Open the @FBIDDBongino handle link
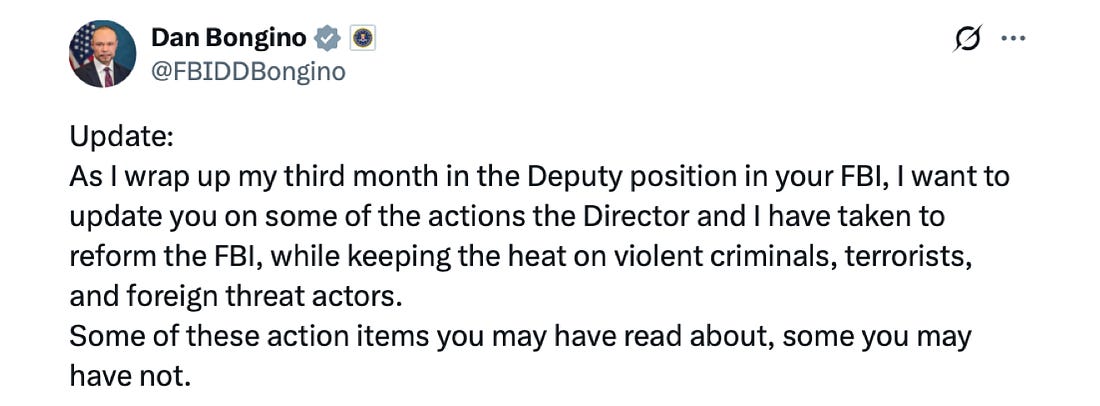Screen dimensions: 1100x406 coord(248,71)
